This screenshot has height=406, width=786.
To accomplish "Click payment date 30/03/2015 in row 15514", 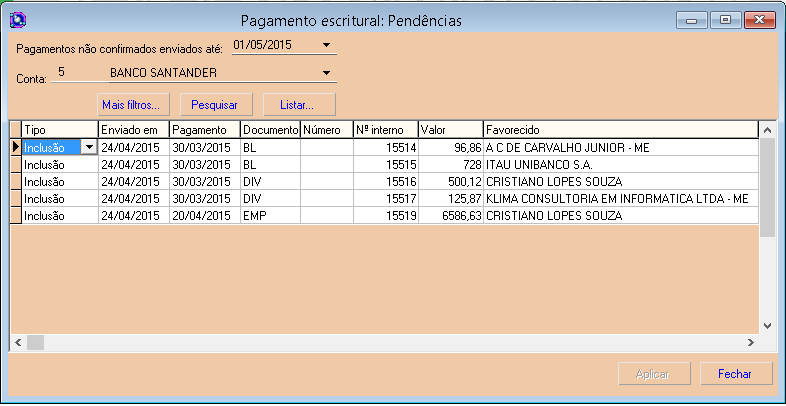I will 205,147.
